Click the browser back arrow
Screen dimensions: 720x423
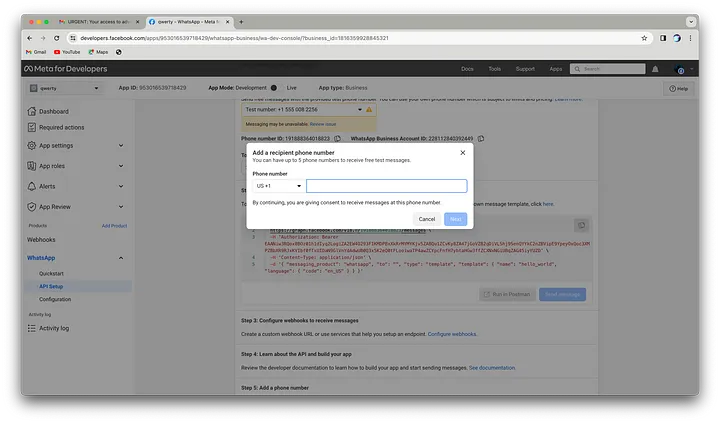[30, 38]
